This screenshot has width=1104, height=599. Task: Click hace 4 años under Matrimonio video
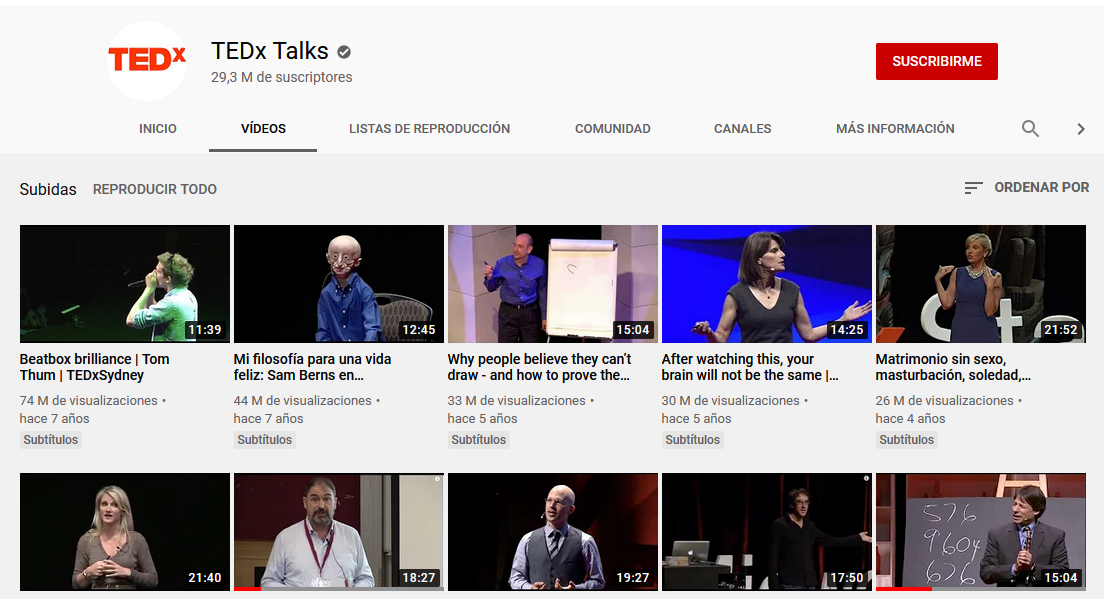point(910,419)
